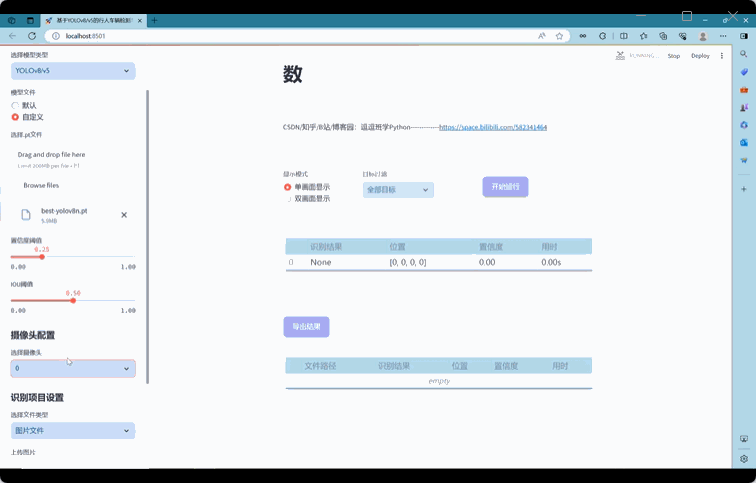Click the 0.00s time cell
This screenshot has height=483, width=756.
551,262
